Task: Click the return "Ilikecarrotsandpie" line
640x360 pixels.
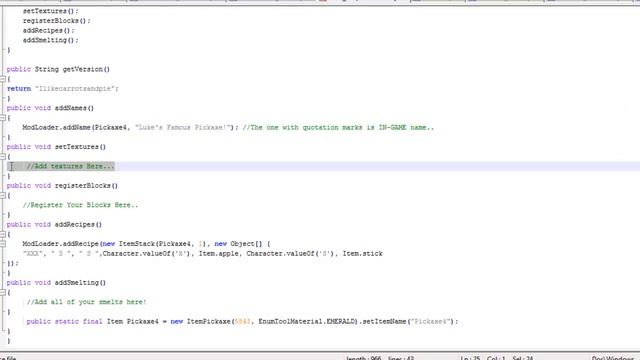Action: (62, 89)
